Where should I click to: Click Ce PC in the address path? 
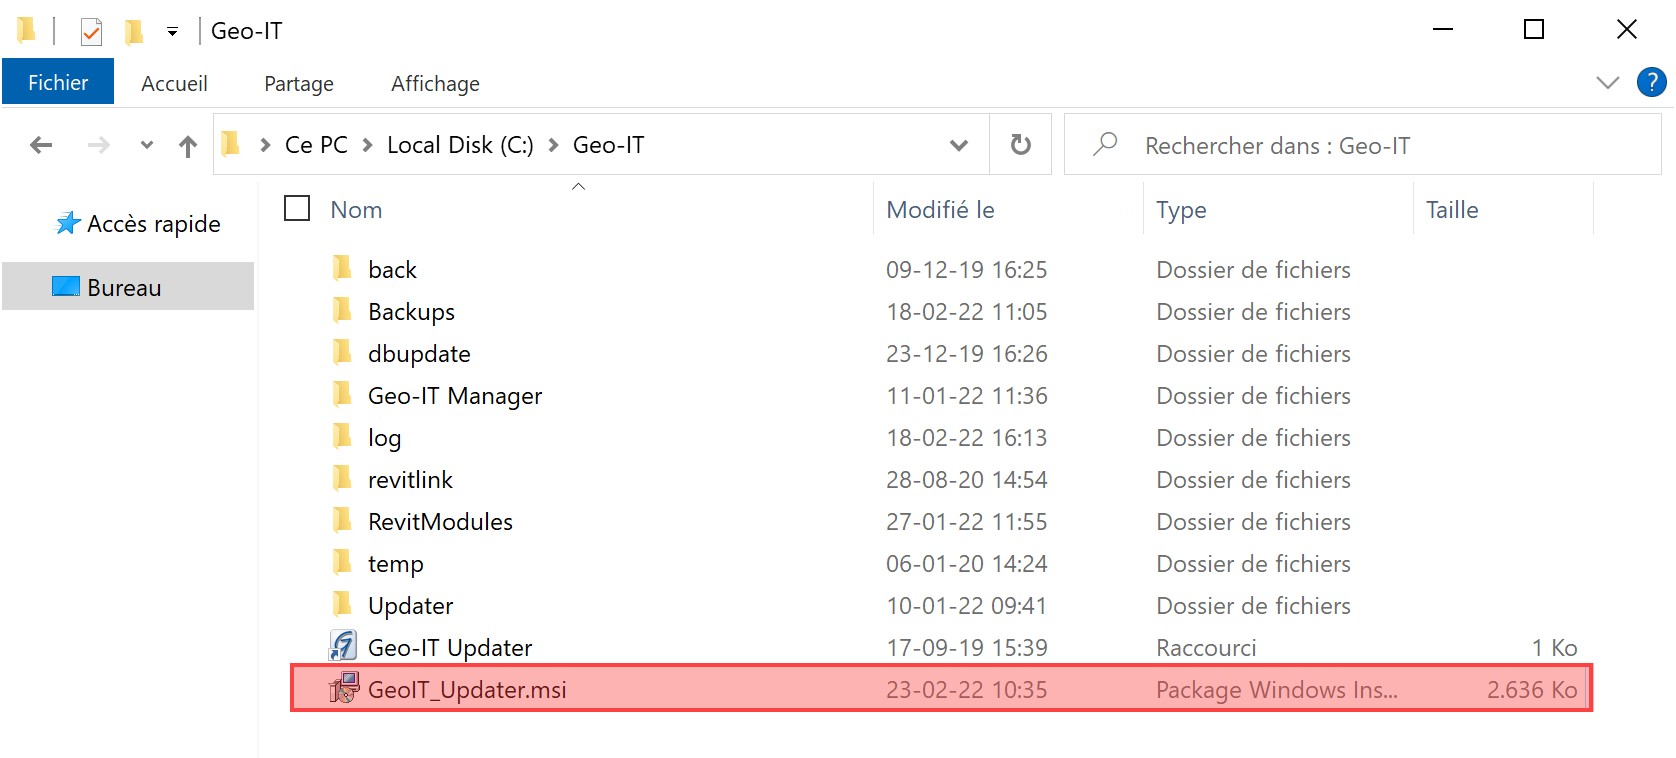point(316,145)
